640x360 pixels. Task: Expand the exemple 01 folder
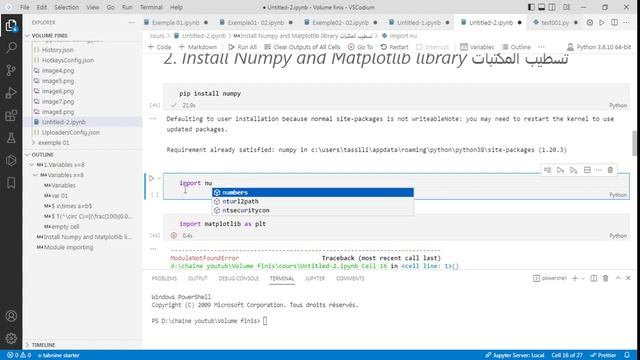click(53, 143)
